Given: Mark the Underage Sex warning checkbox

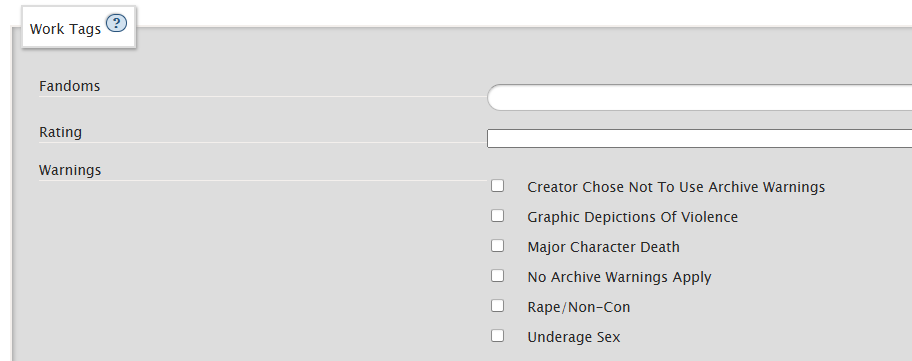Looking at the screenshot, I should (x=497, y=336).
